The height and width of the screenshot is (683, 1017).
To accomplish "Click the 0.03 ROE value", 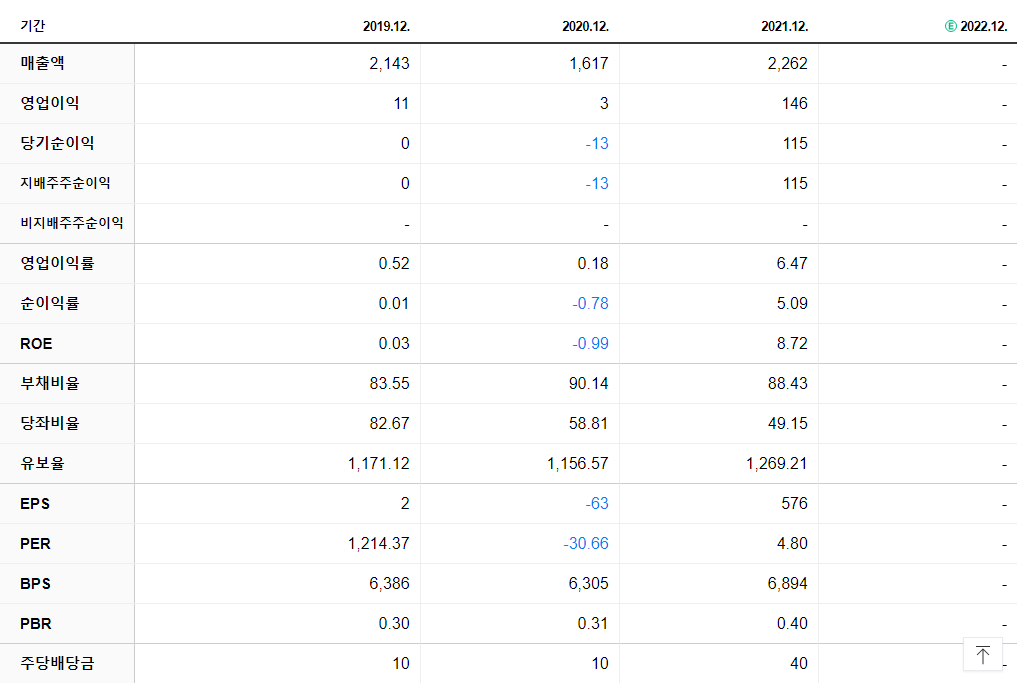I will (x=394, y=344).
